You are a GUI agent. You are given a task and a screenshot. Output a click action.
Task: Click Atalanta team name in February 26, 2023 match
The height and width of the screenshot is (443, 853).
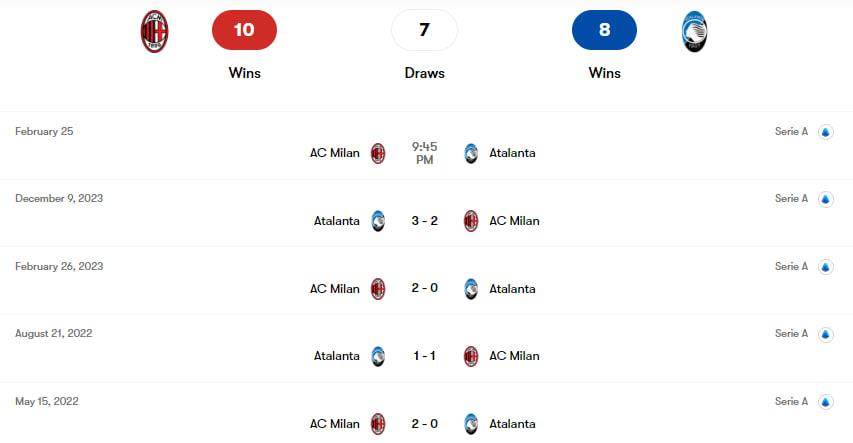coord(512,289)
